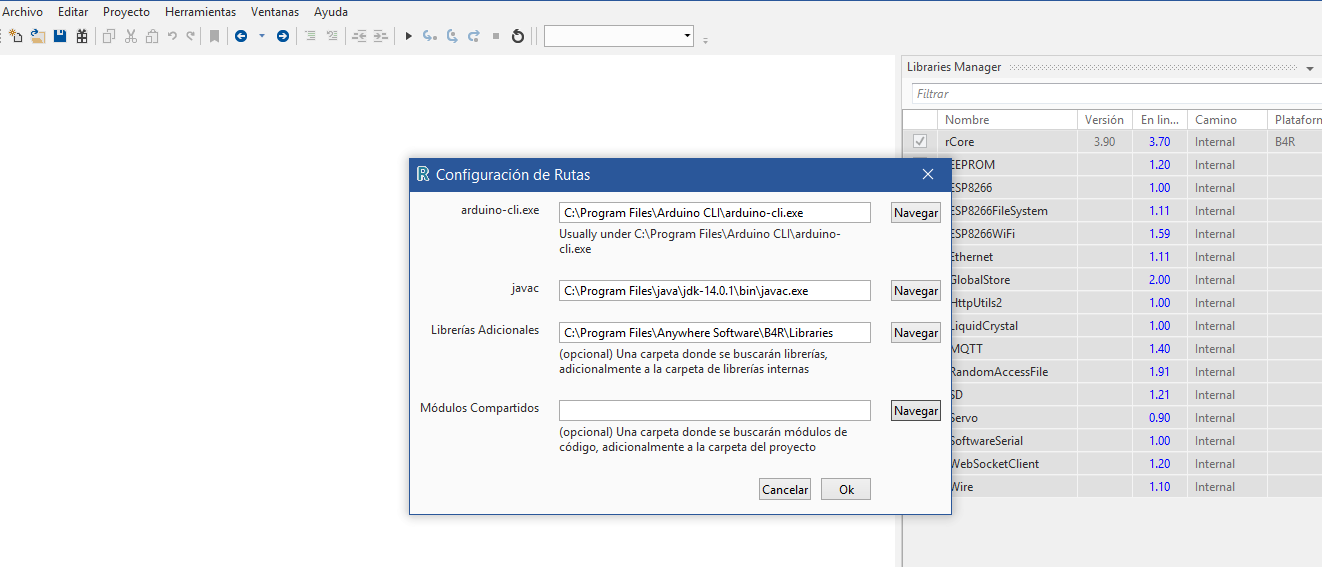
Task: Open the backward navigation history dropdown
Action: (x=262, y=36)
